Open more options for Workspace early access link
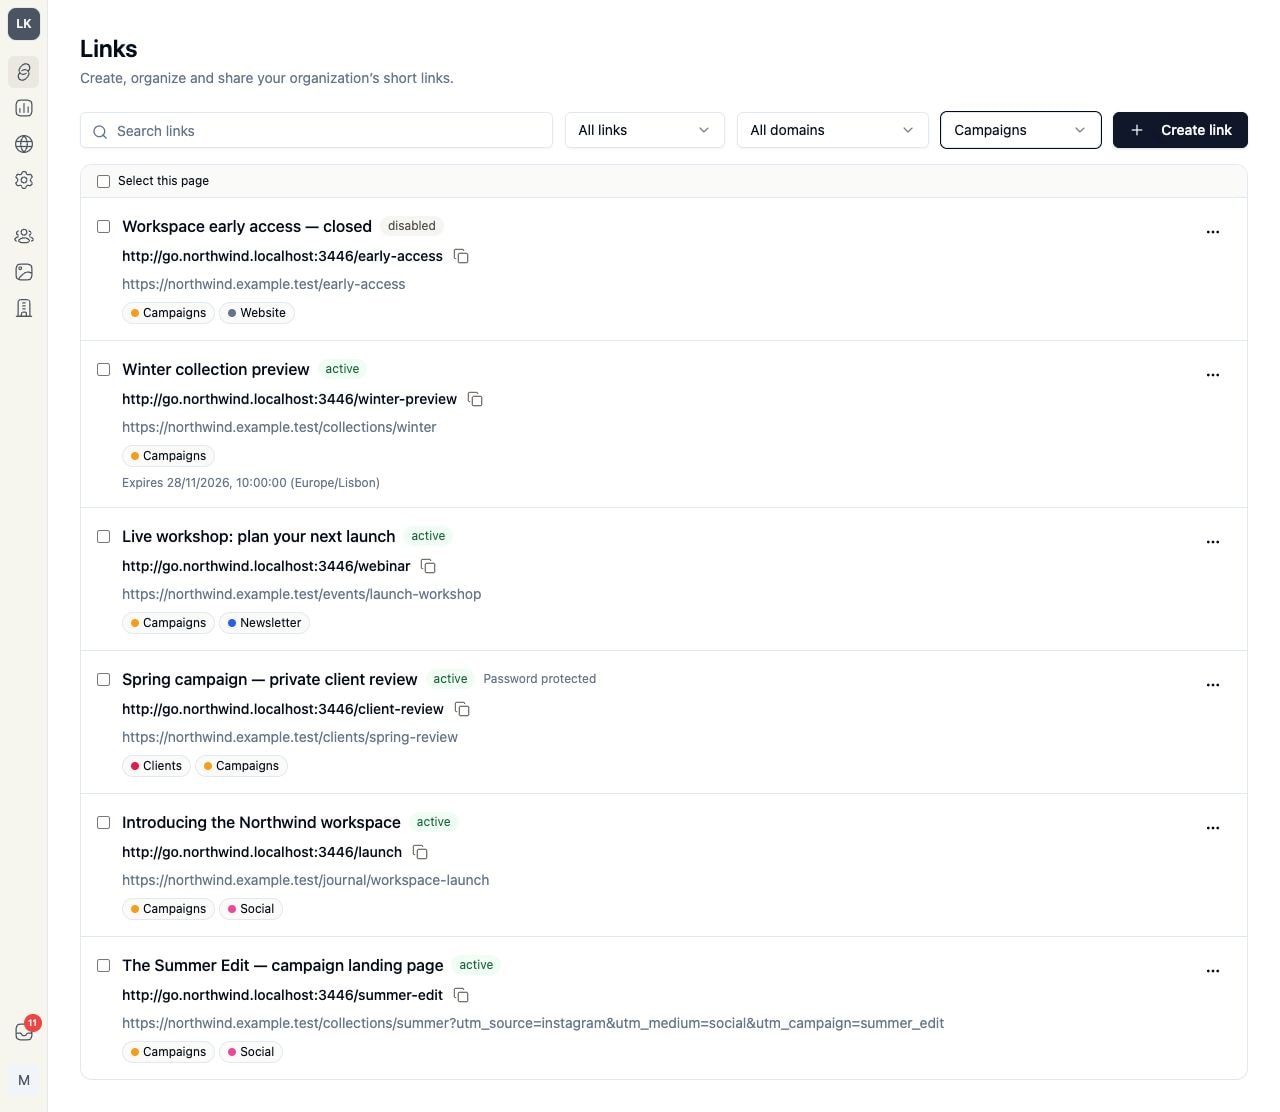 click(1213, 232)
